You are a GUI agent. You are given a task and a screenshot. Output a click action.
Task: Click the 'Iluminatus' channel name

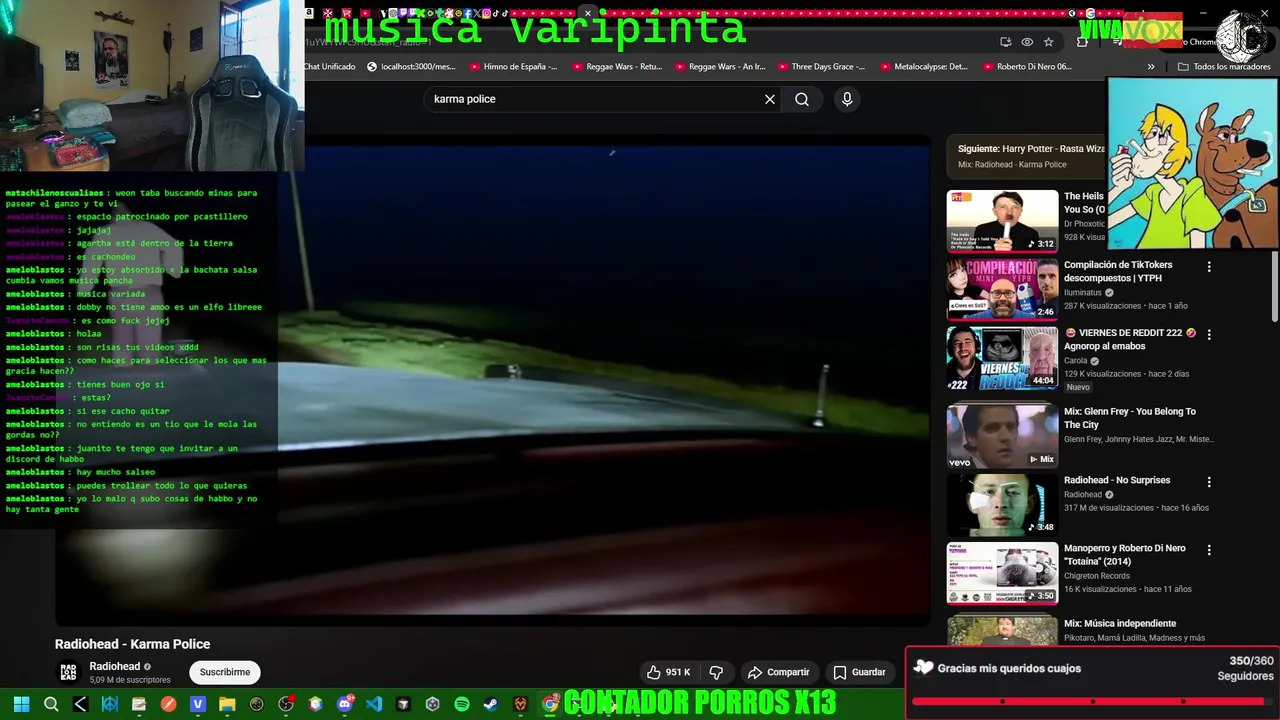coord(1084,293)
